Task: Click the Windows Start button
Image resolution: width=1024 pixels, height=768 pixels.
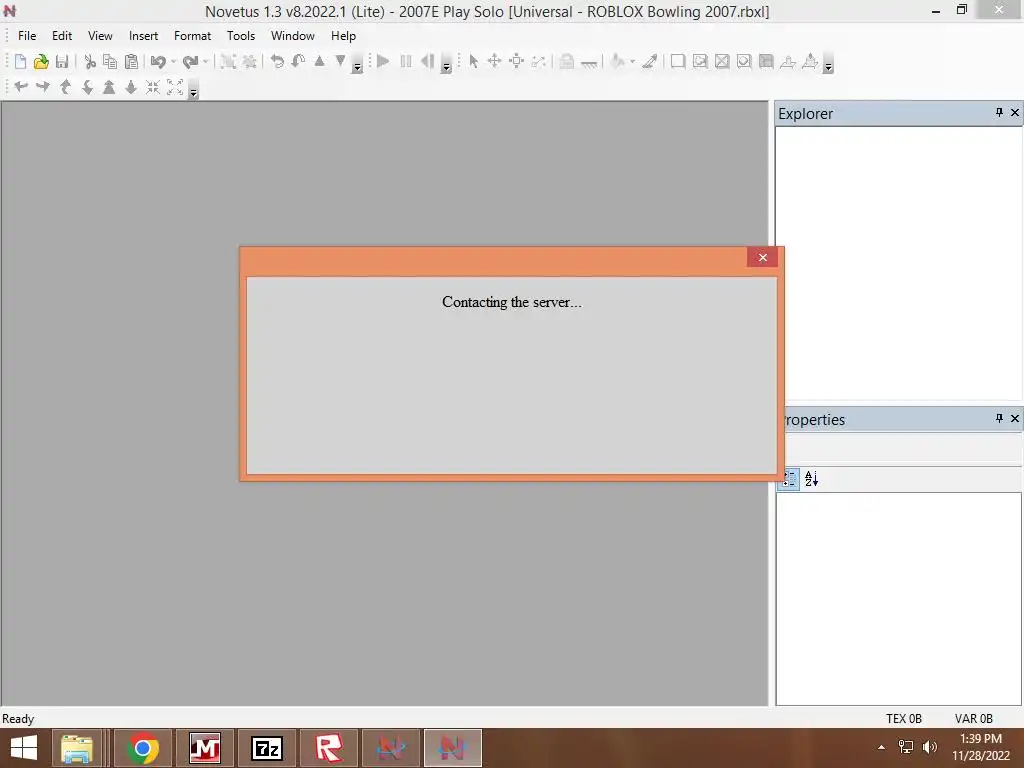Action: tap(24, 748)
